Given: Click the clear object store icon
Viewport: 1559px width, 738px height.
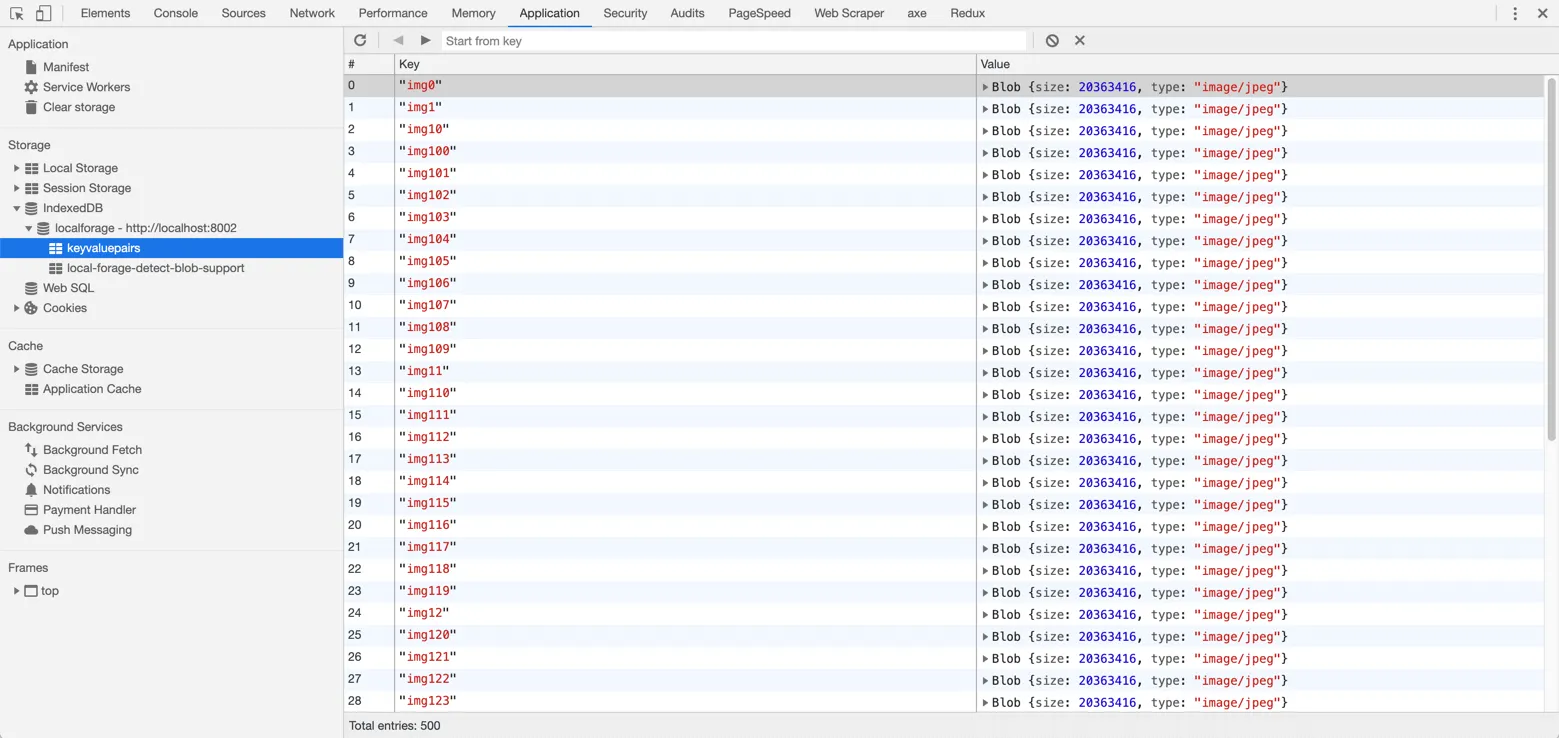Looking at the screenshot, I should click(1052, 41).
